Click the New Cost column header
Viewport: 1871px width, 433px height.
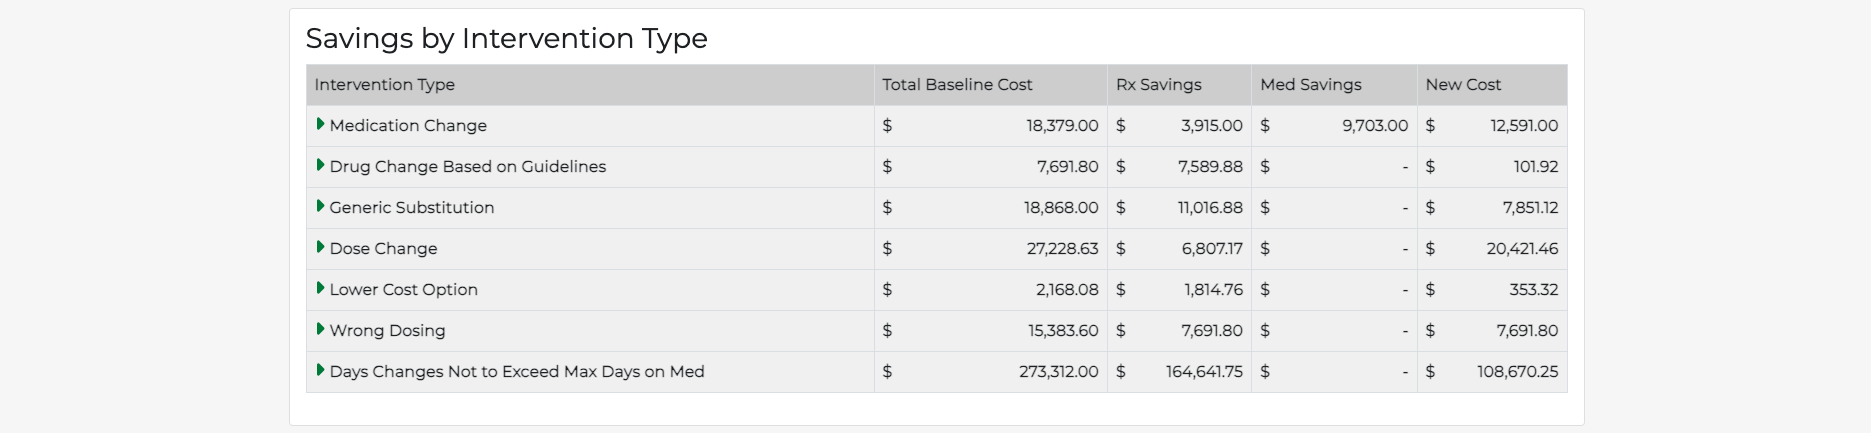coord(1463,85)
